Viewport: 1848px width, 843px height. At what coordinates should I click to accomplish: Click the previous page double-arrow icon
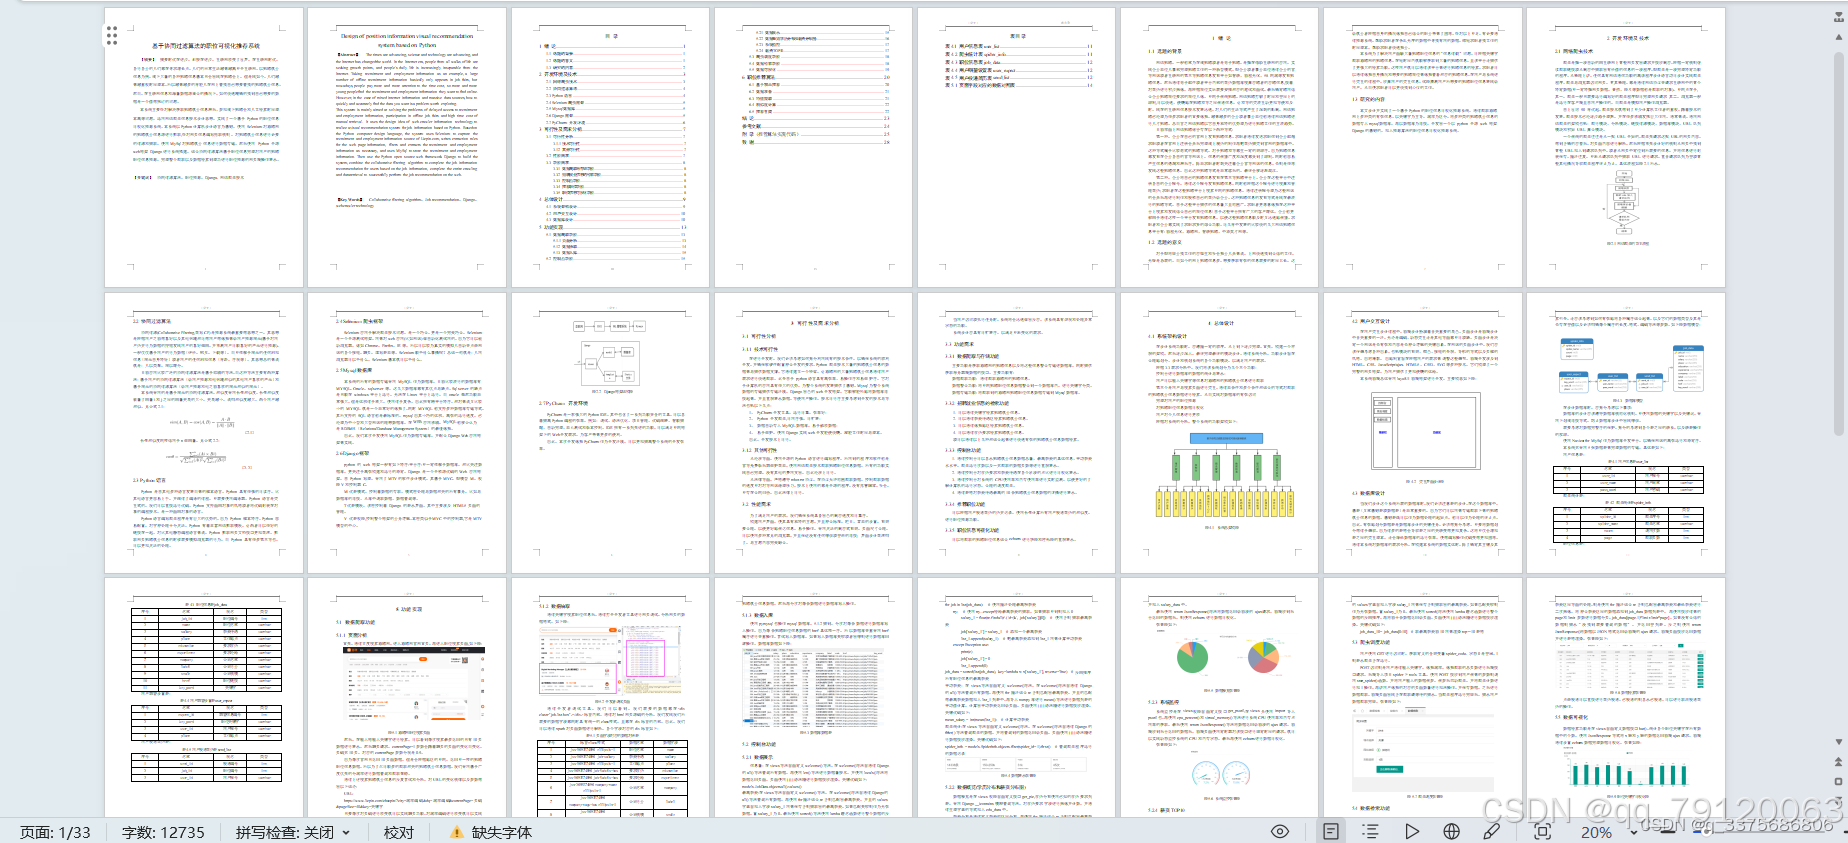pyautogui.click(x=1839, y=763)
